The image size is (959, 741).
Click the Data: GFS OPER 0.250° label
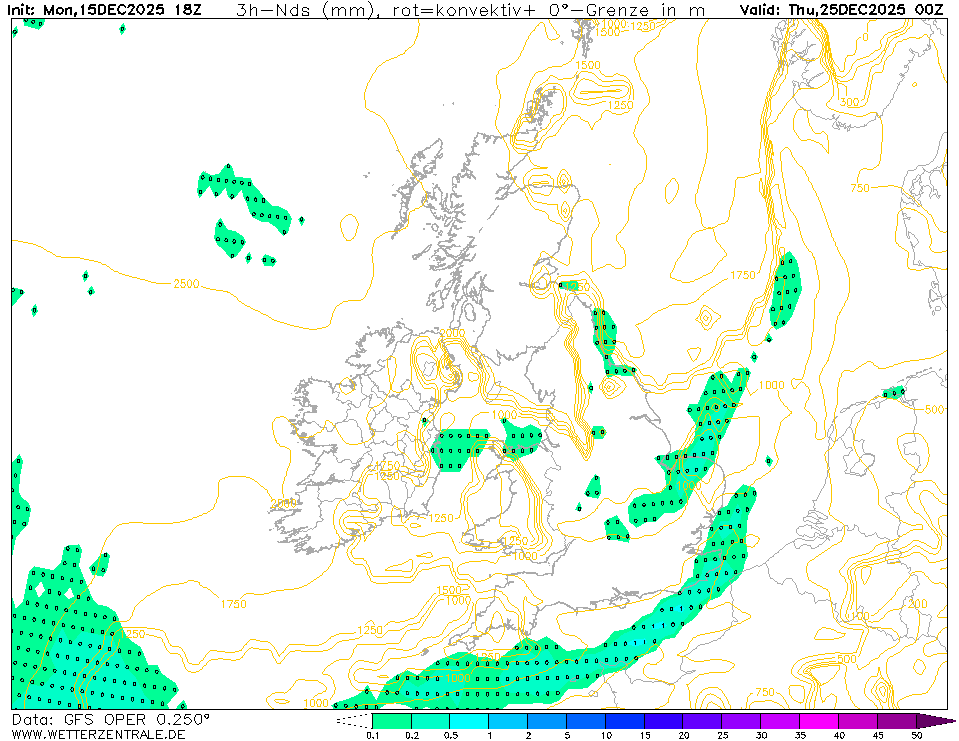click(x=110, y=719)
